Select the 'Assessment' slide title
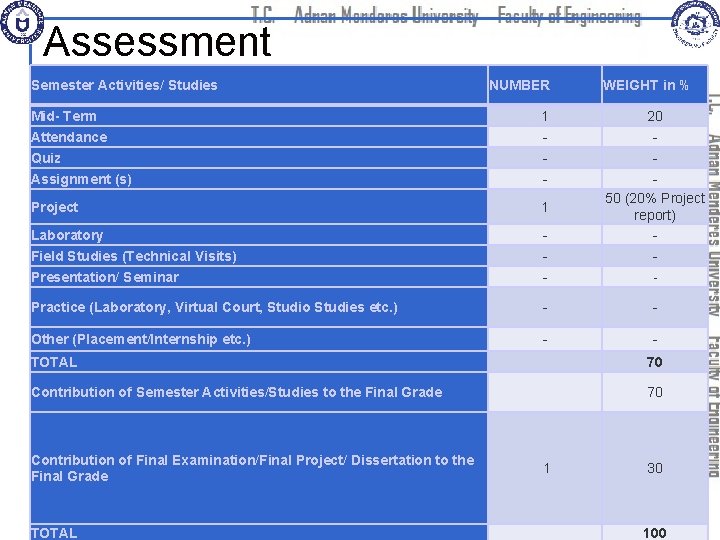720x540 pixels. [x=157, y=41]
